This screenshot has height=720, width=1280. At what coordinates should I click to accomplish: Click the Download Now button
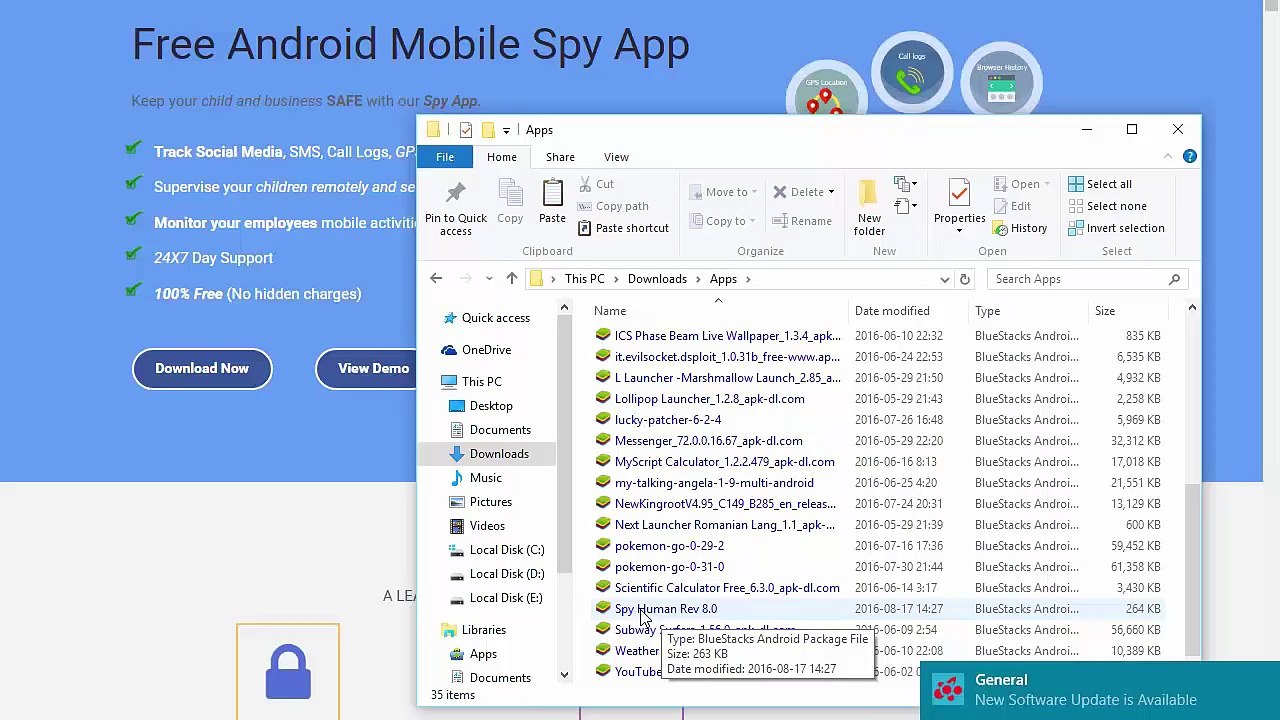(202, 369)
